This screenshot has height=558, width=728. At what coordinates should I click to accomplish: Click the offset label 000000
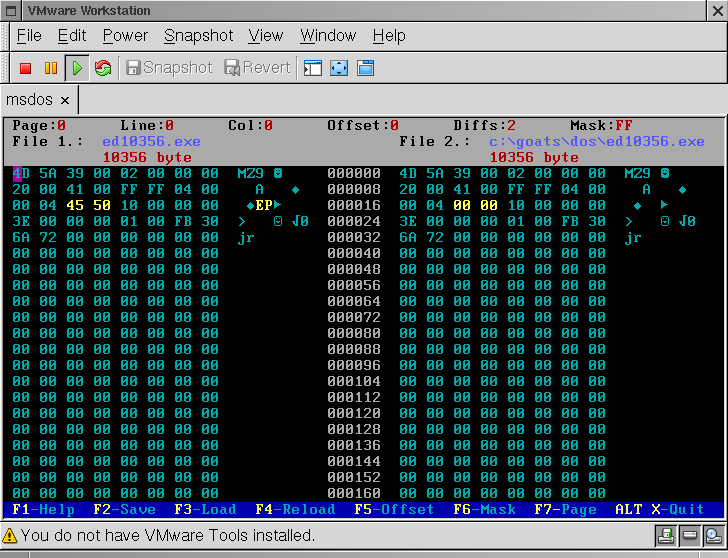(354, 174)
